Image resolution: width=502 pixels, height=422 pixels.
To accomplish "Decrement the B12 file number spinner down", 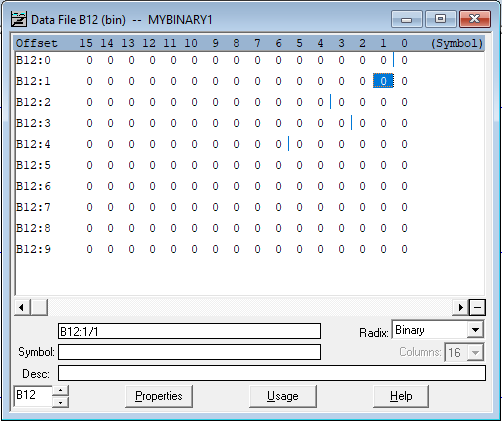I will click(60, 402).
